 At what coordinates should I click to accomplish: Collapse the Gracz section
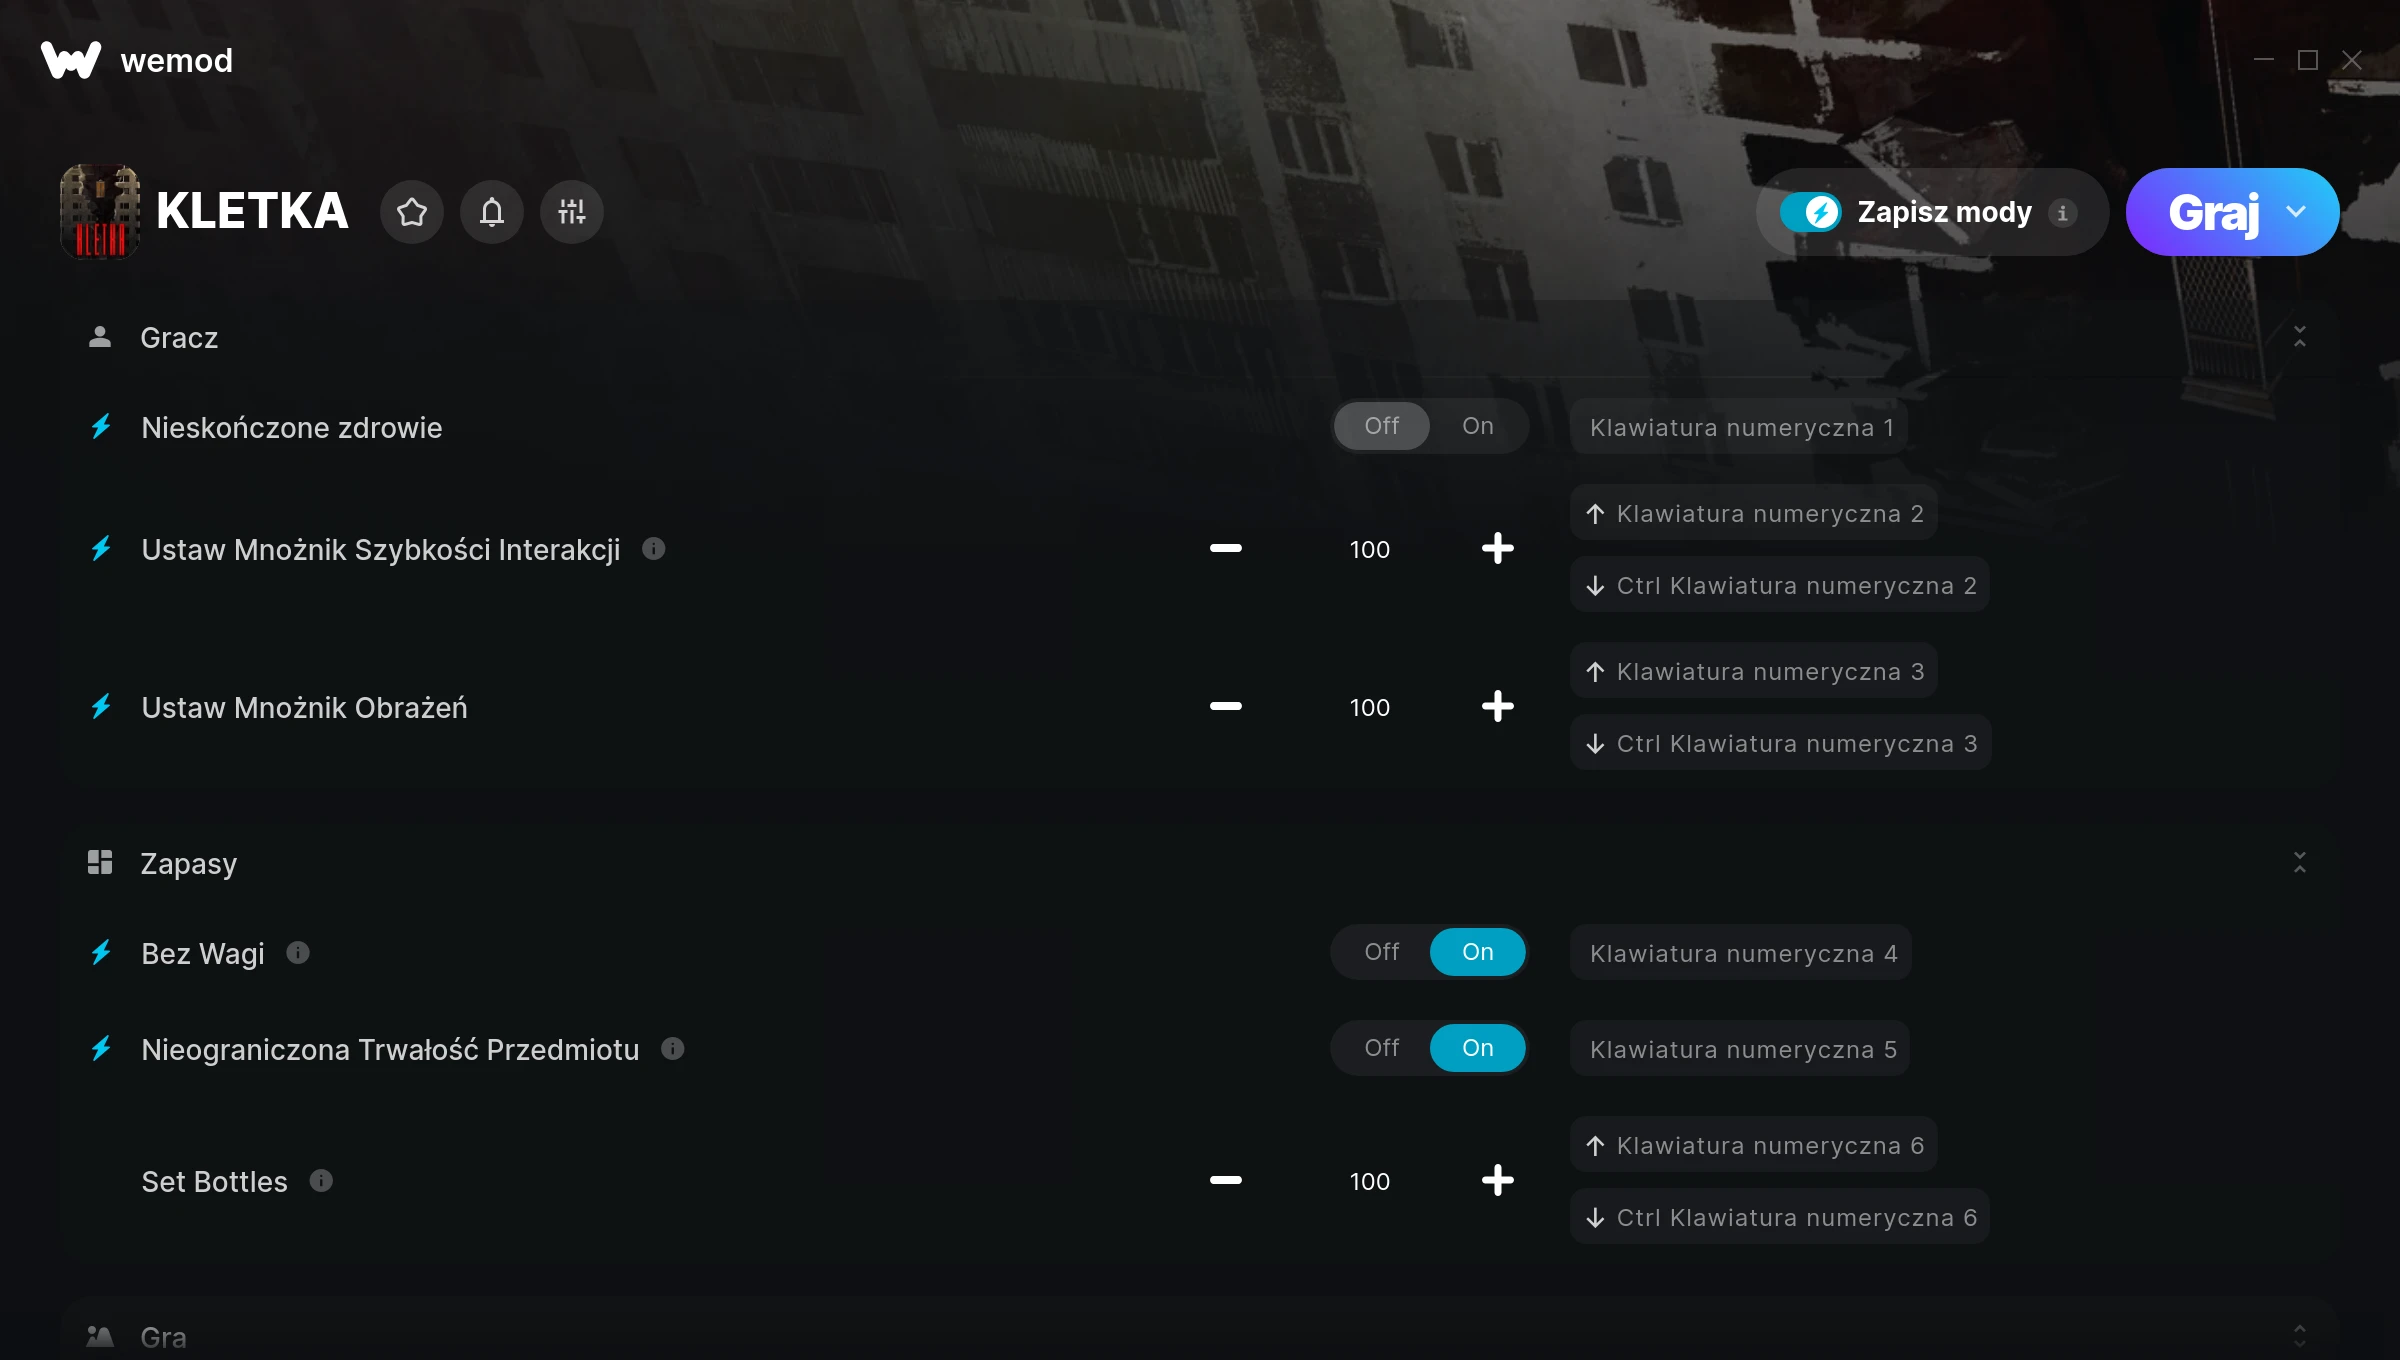click(x=2299, y=337)
